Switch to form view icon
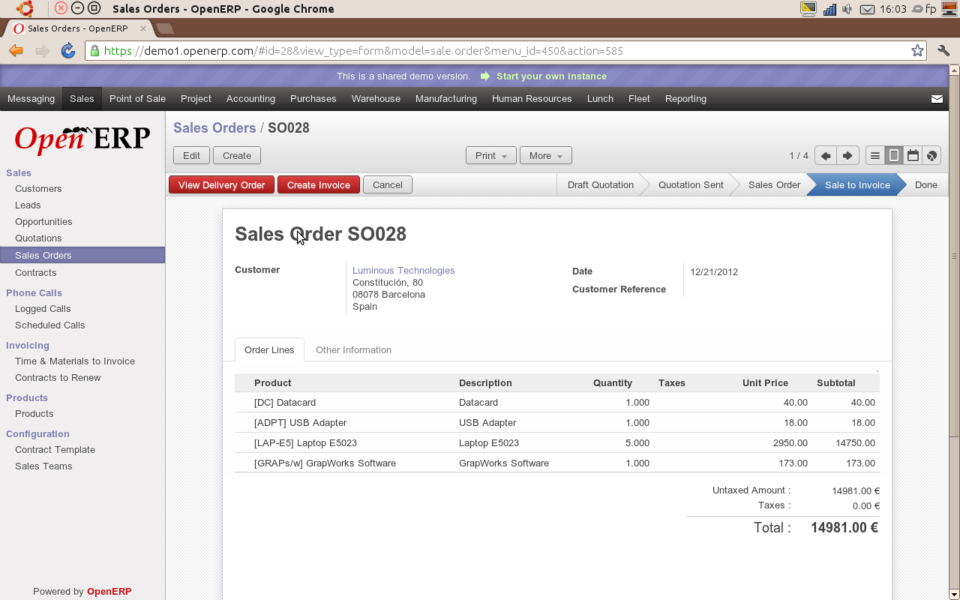The image size is (960, 600). (x=894, y=156)
